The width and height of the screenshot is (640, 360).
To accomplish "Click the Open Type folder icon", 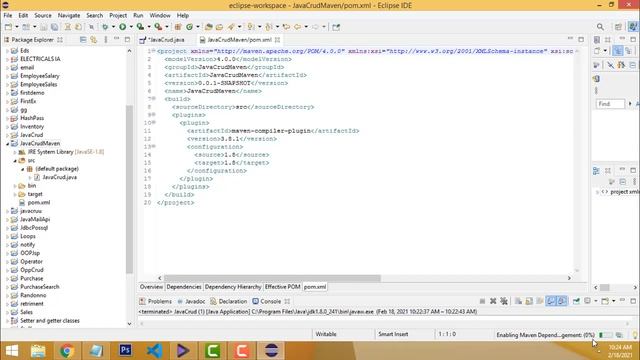I will [209, 27].
